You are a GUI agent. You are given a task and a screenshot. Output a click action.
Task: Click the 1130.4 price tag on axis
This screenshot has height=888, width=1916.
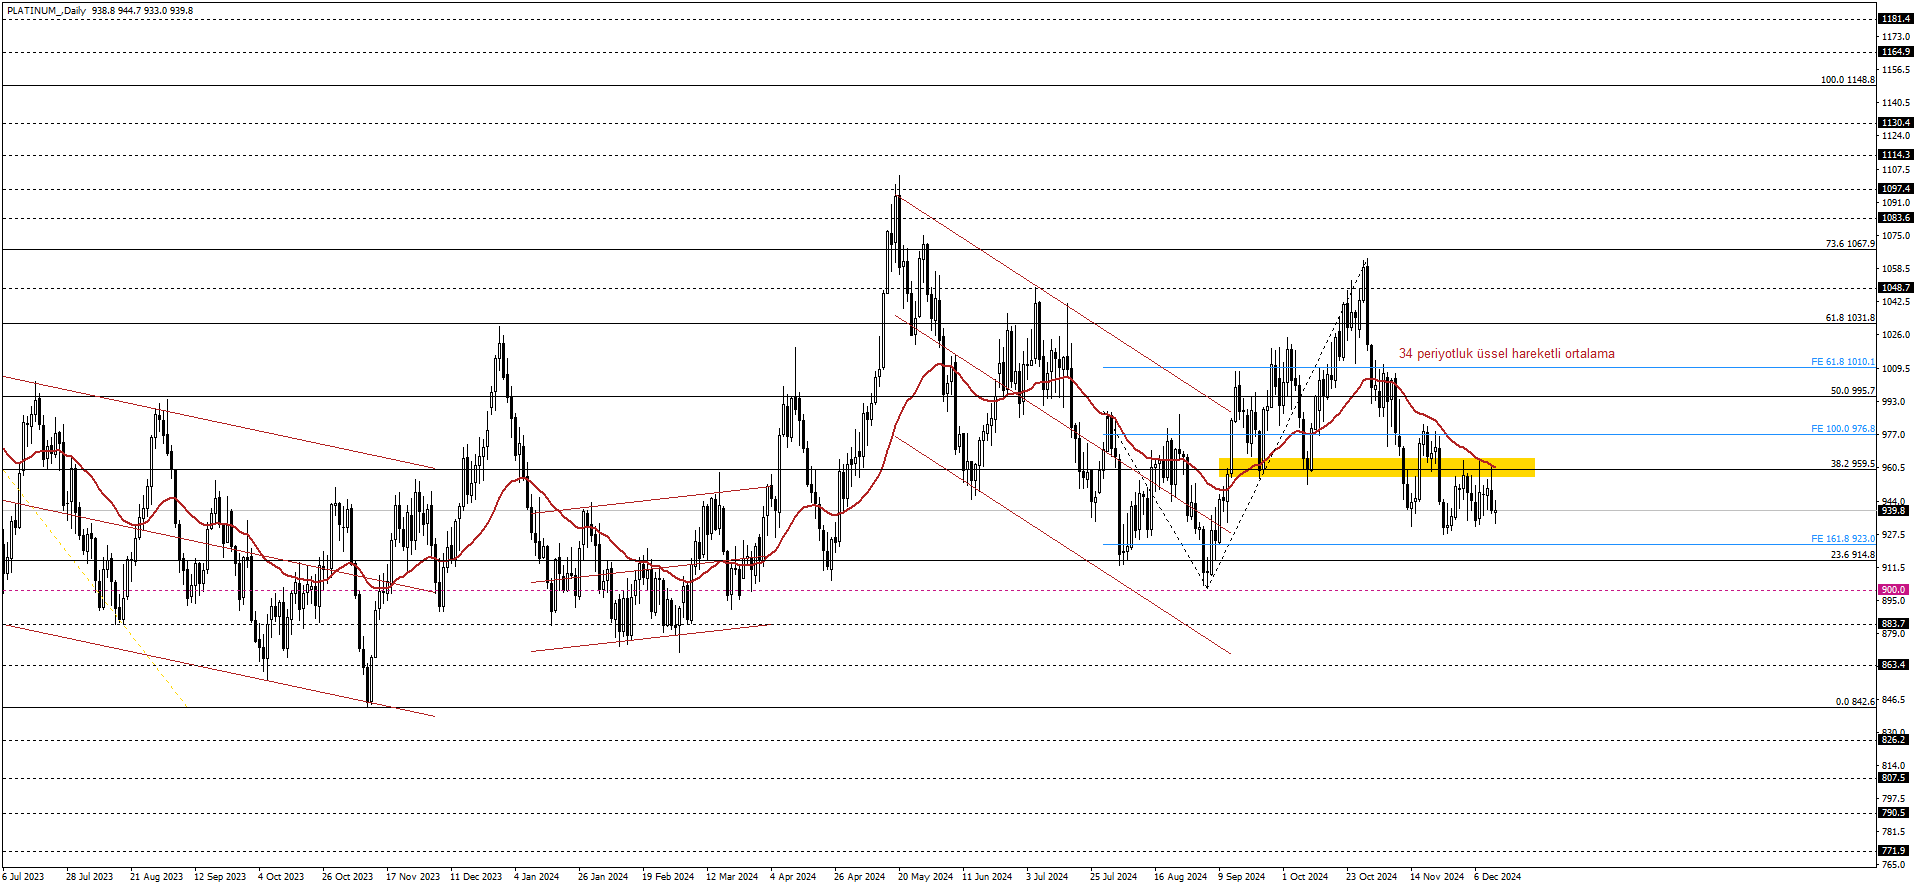point(1895,123)
